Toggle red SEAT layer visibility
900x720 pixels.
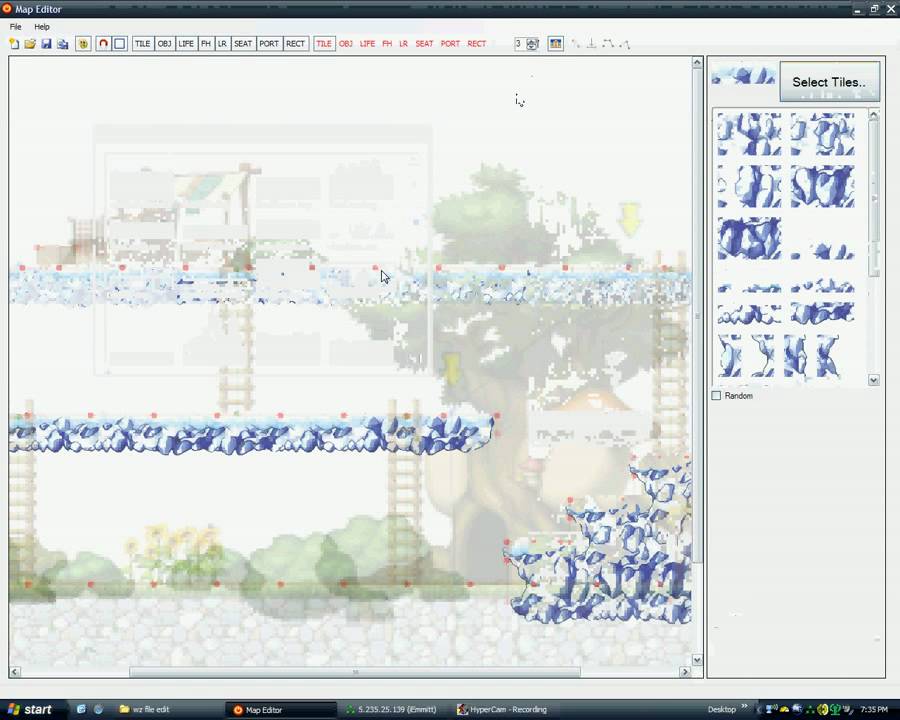[x=424, y=44]
